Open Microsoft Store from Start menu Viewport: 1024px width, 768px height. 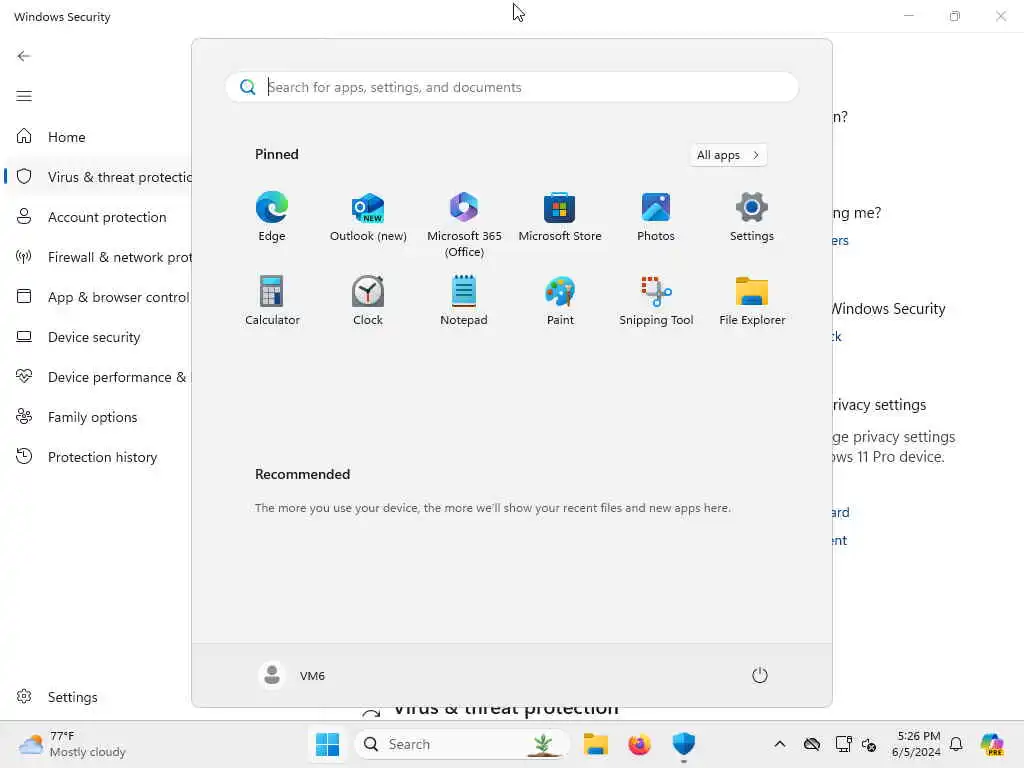click(x=560, y=217)
